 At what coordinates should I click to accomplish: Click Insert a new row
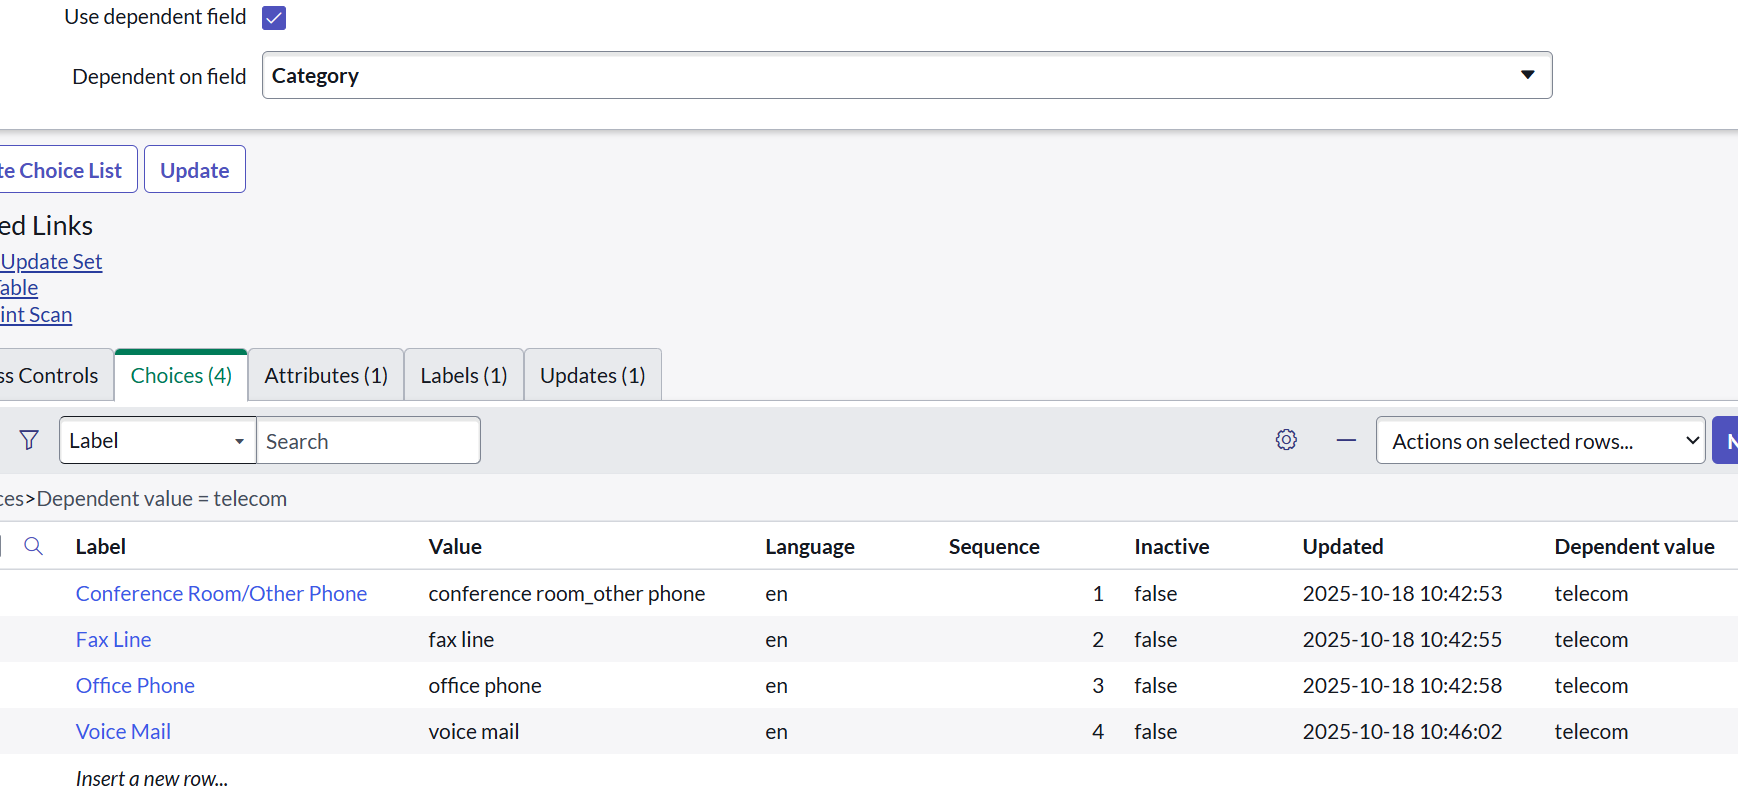pos(152,778)
